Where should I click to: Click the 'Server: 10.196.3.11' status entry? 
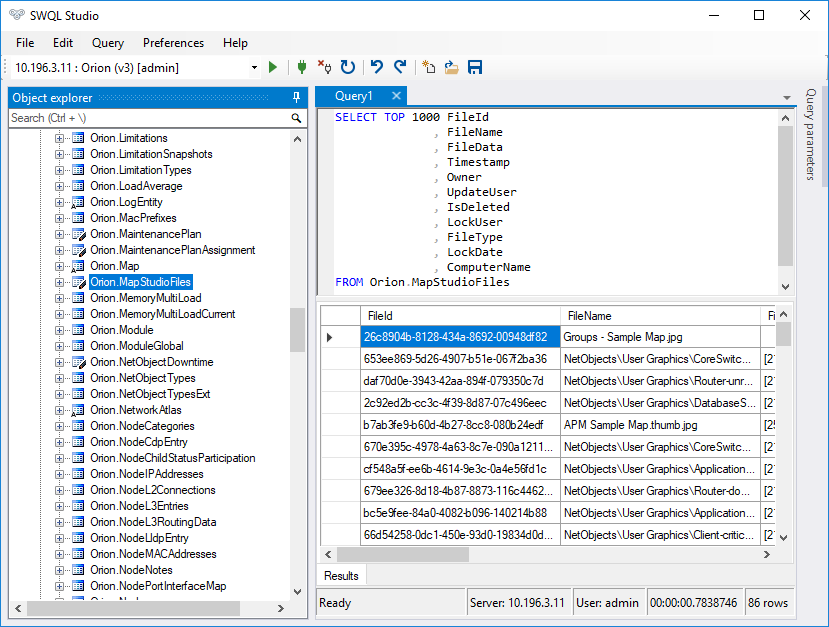point(518,603)
